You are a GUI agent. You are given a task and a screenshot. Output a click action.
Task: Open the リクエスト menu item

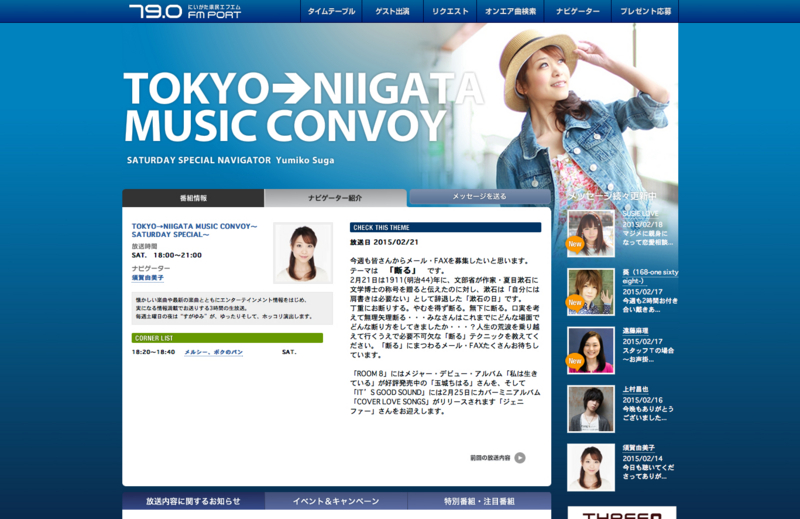click(450, 11)
